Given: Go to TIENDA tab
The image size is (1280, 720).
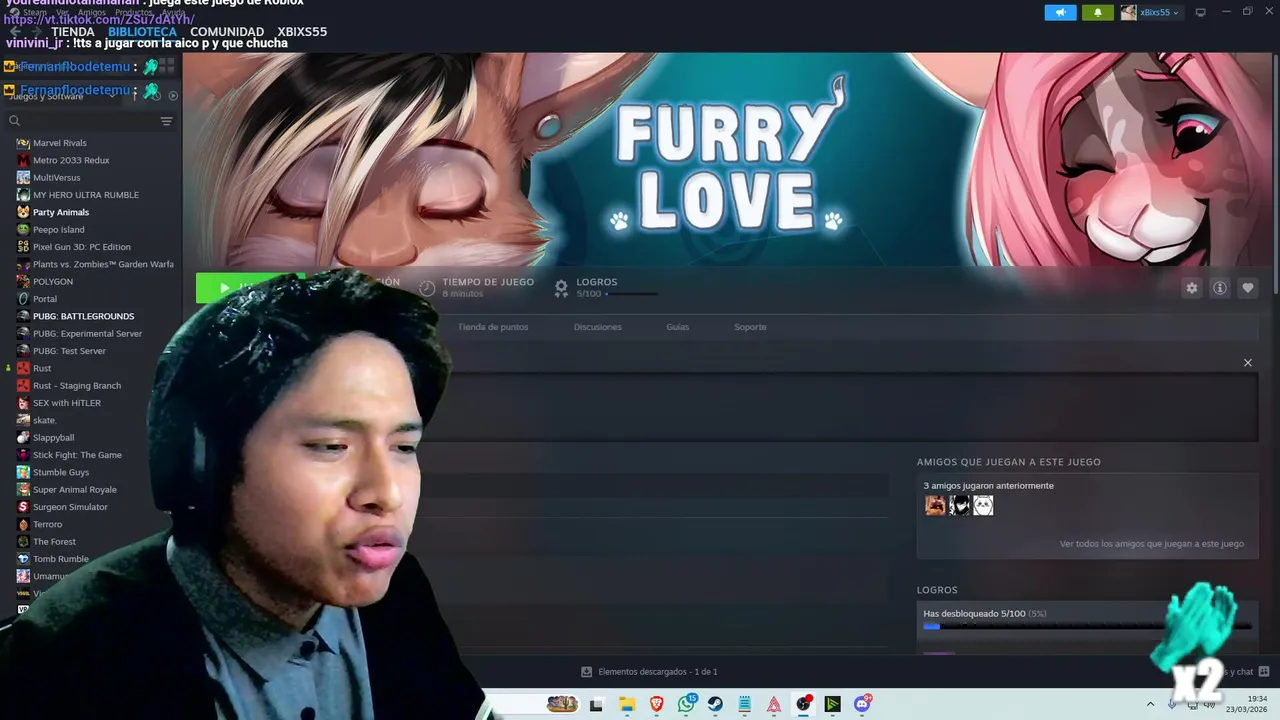Looking at the screenshot, I should 73,32.
